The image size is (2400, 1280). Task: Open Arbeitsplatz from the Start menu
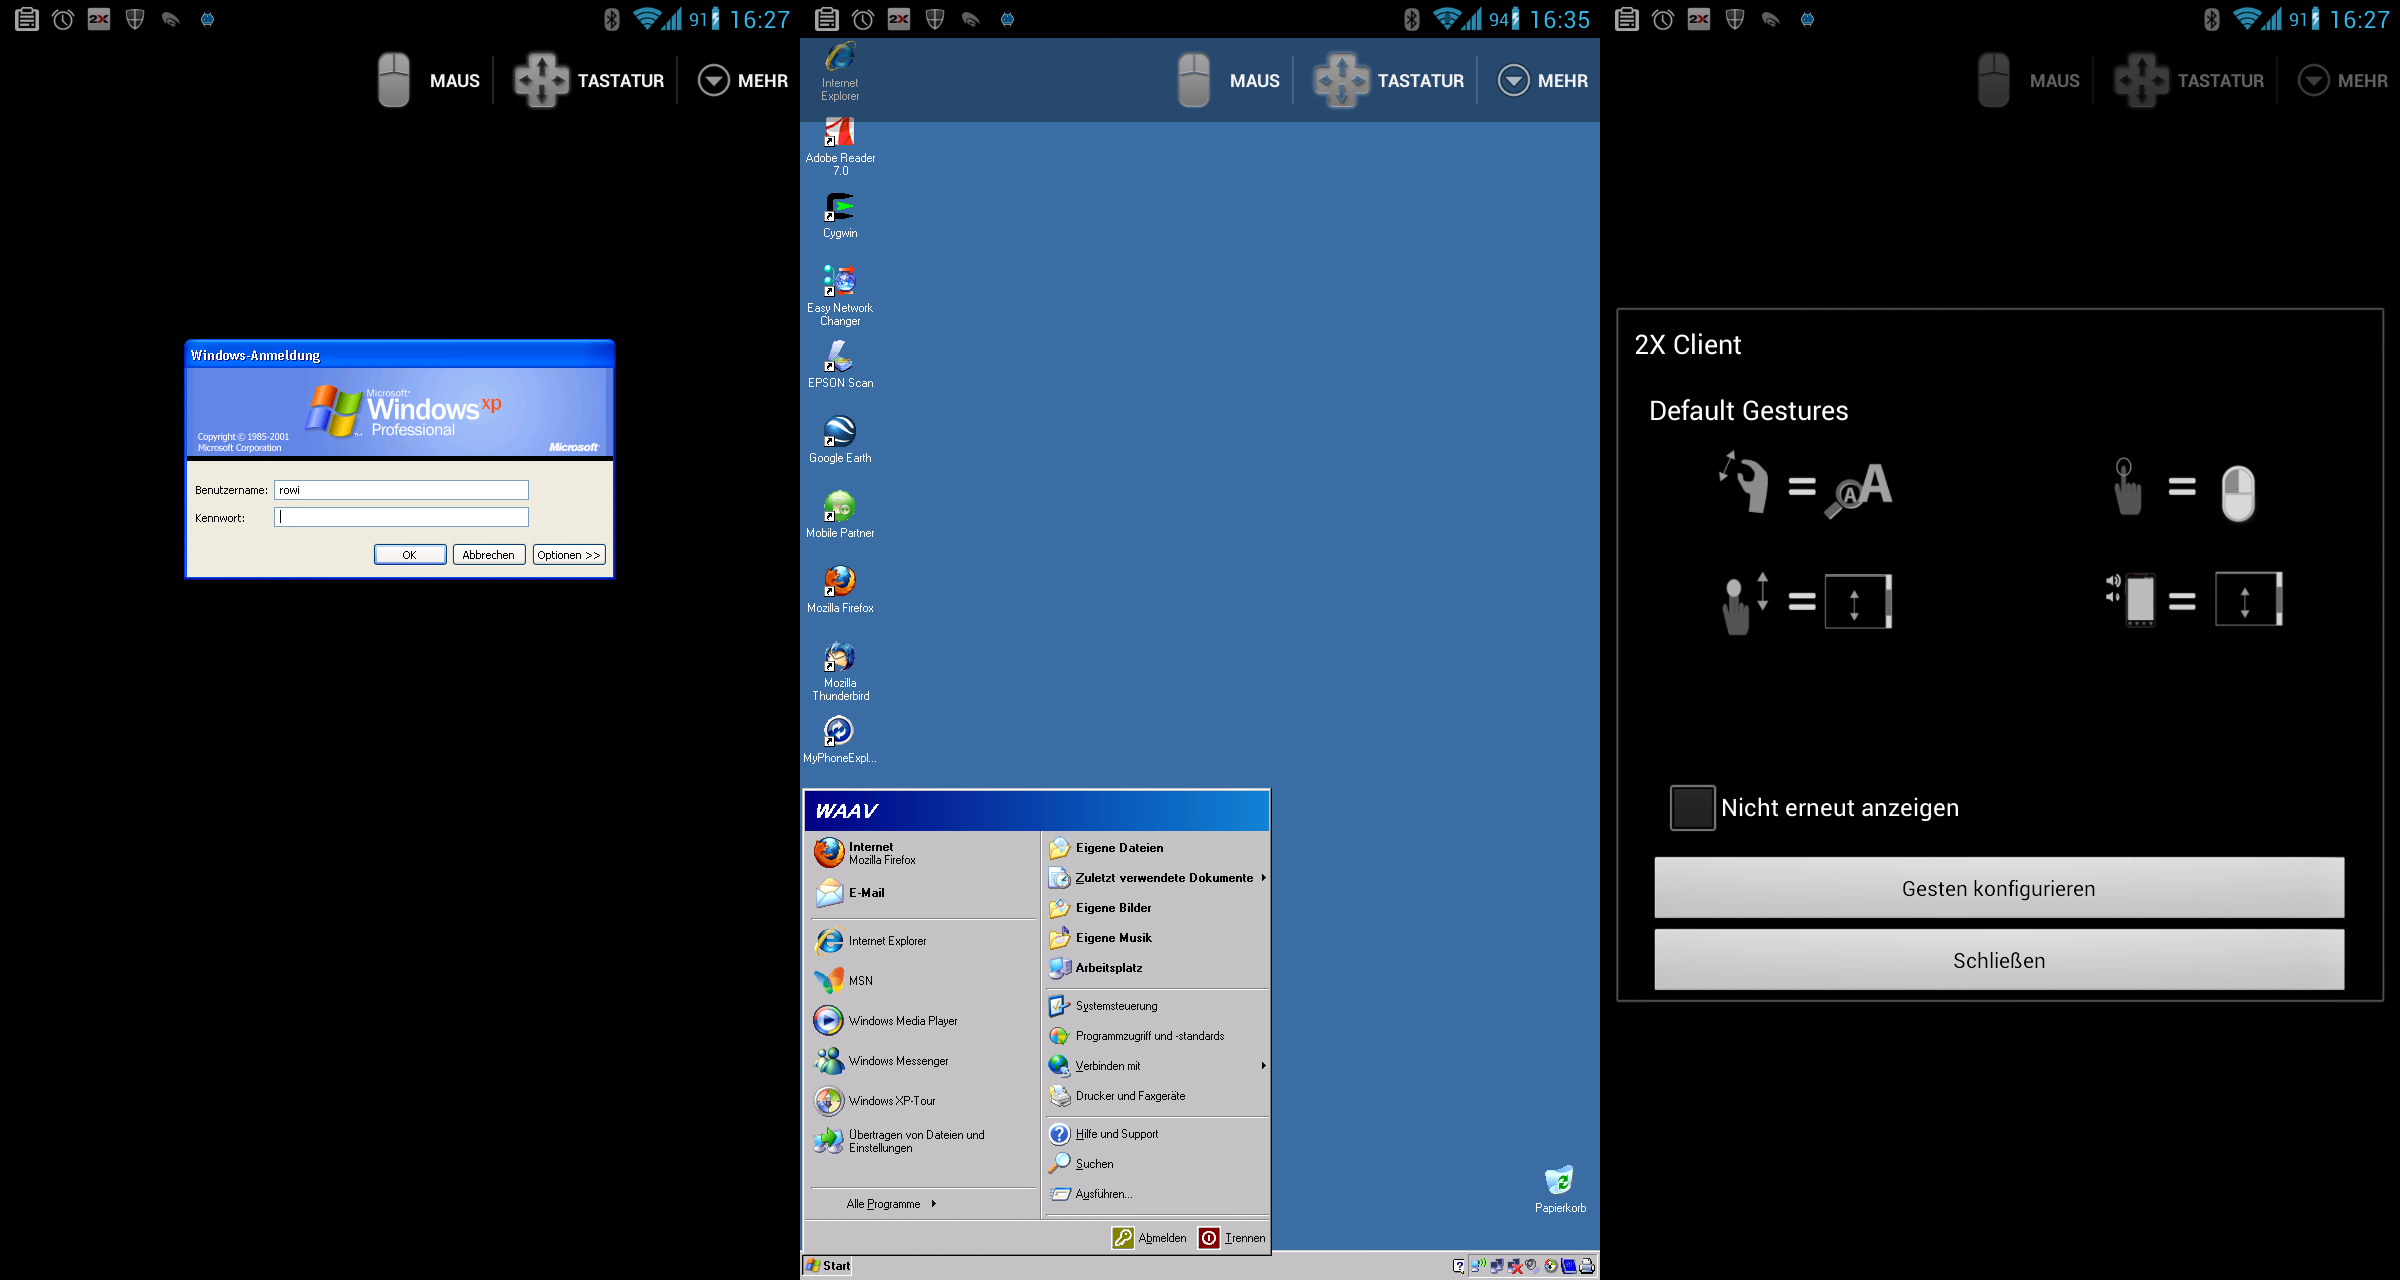[x=1157, y=968]
